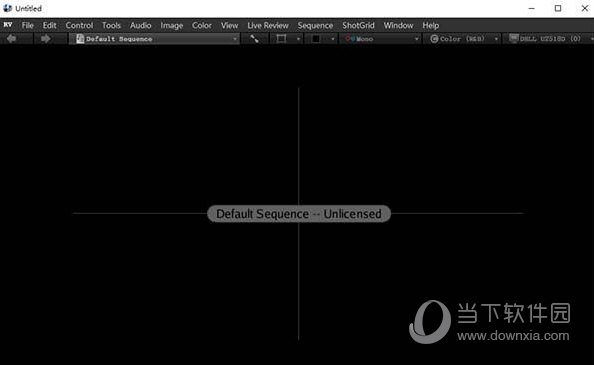Open the Edit menu
Viewport: 594px width, 365px height.
(49, 25)
